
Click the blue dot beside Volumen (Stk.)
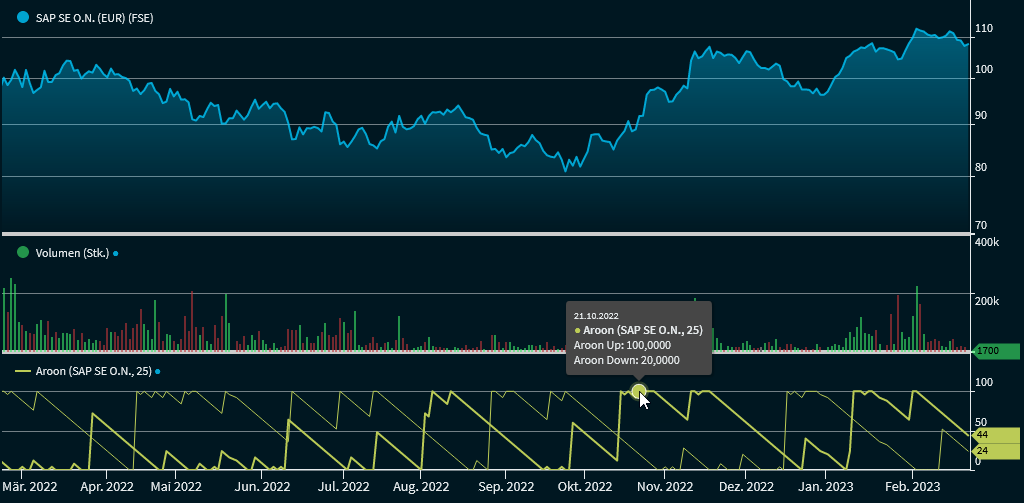(x=116, y=254)
